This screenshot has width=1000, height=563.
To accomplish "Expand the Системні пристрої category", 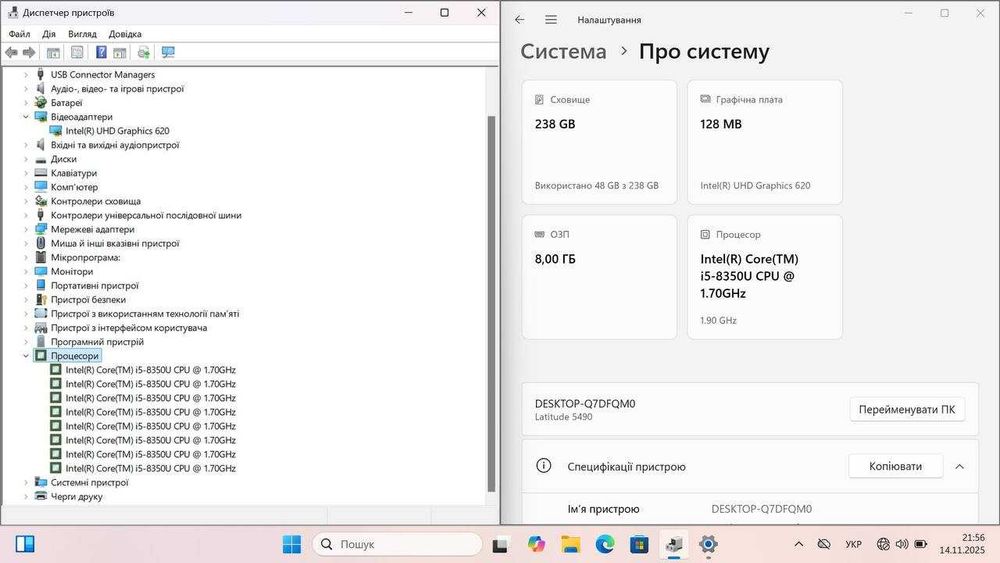I will (x=26, y=482).
